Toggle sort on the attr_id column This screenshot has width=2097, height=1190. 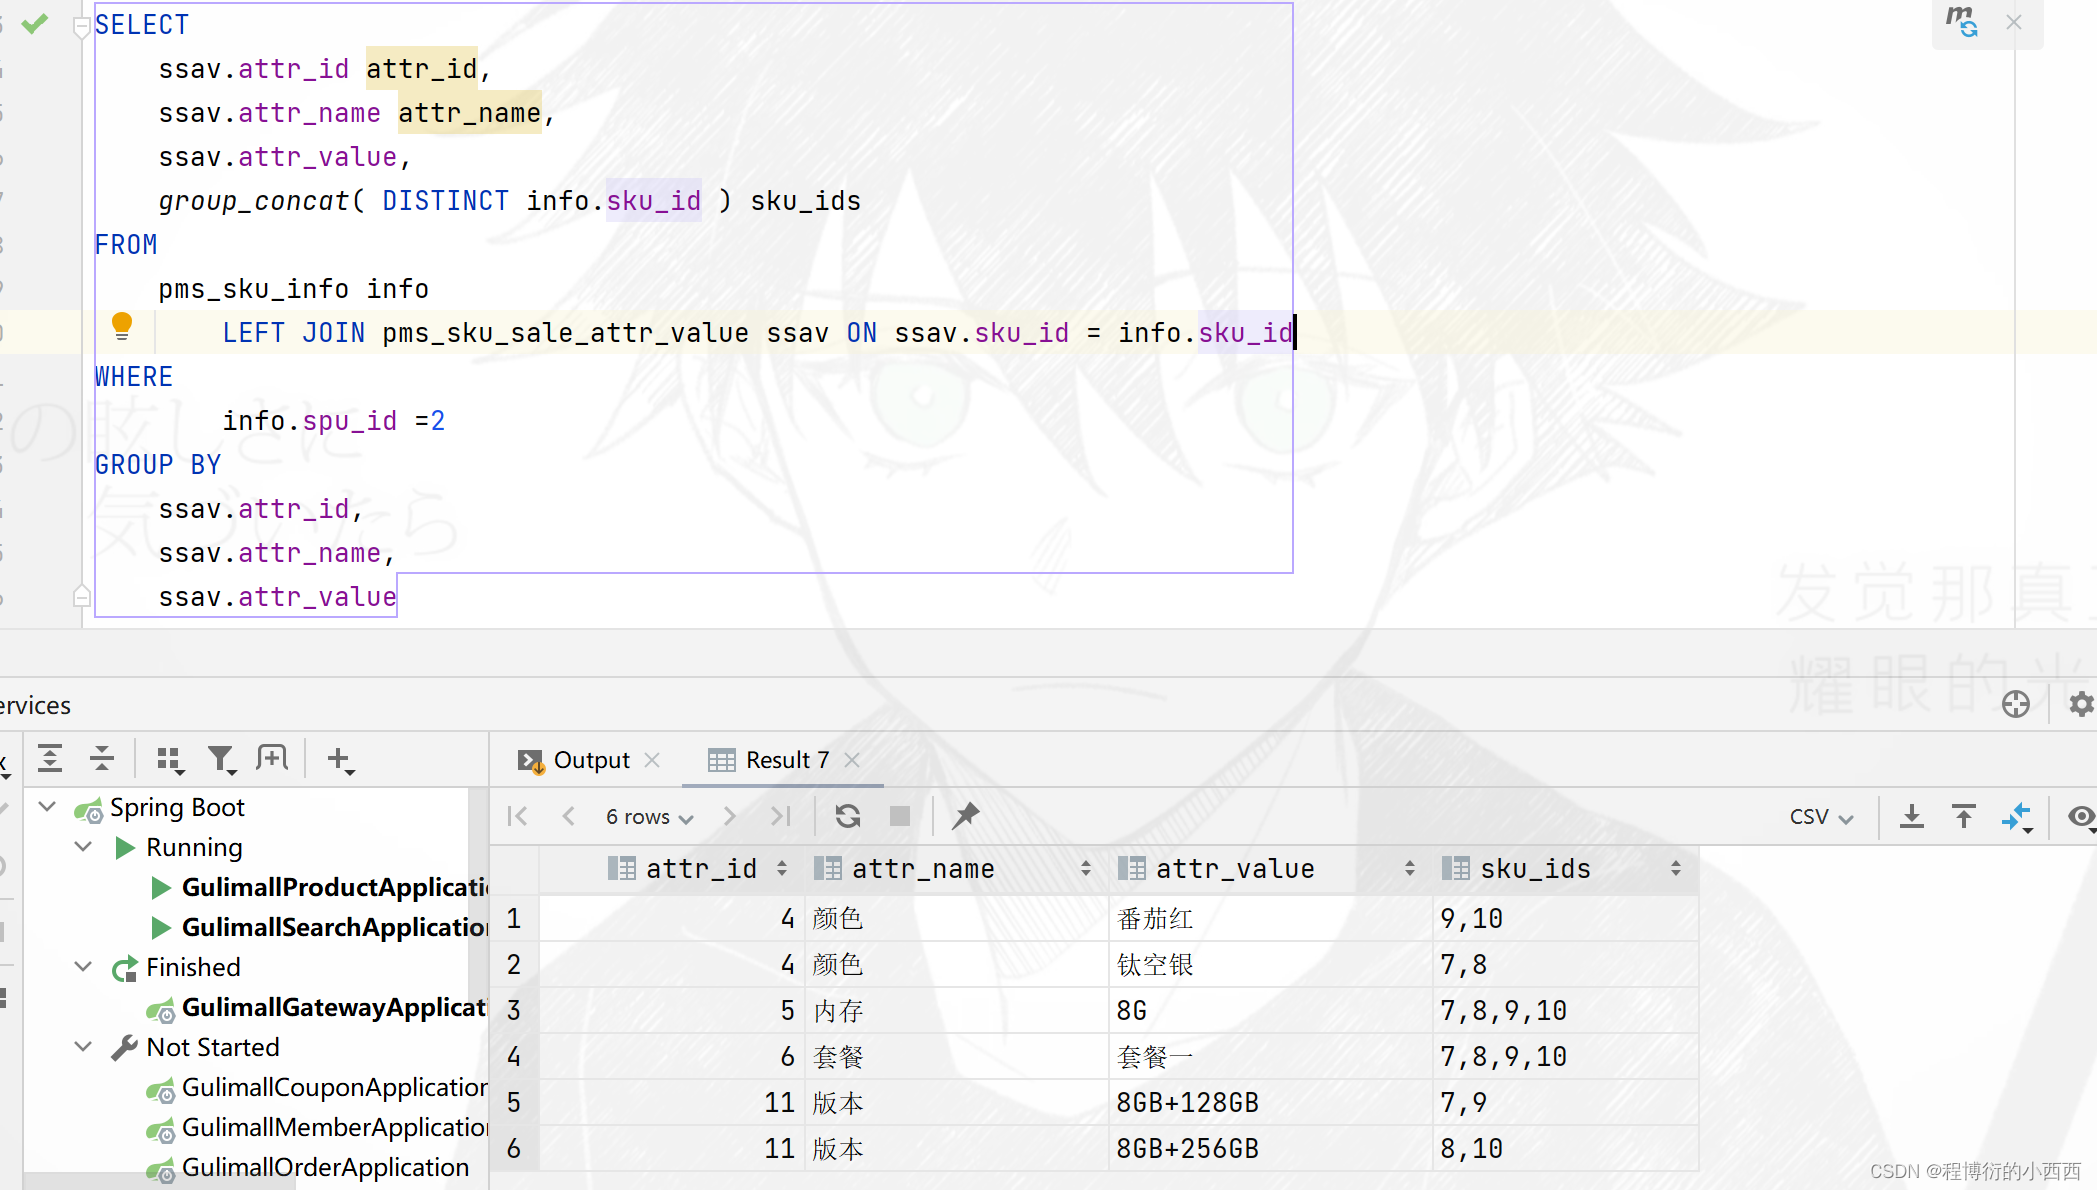point(782,869)
